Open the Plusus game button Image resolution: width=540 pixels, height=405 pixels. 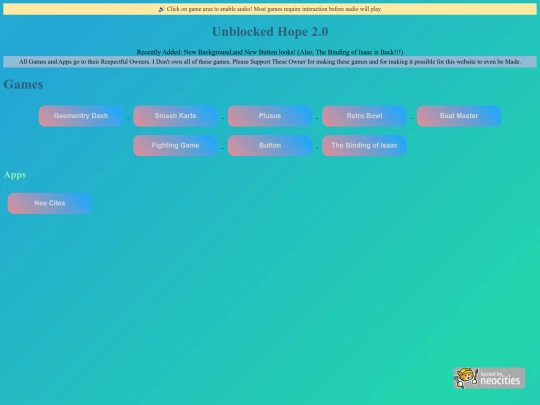270,116
